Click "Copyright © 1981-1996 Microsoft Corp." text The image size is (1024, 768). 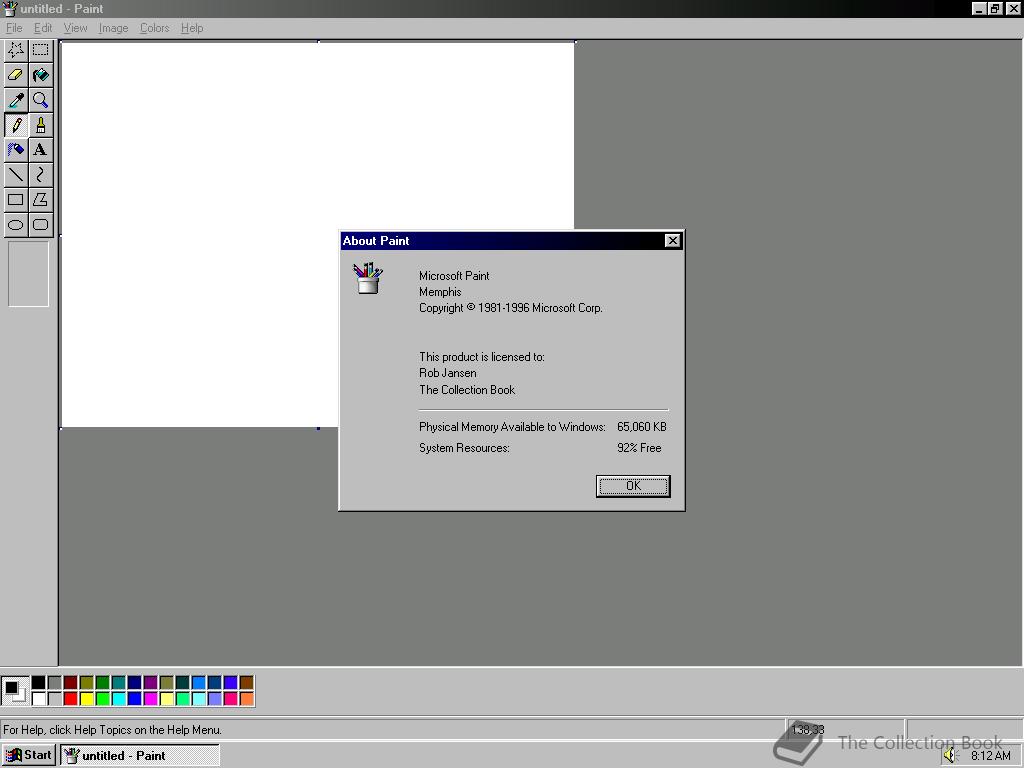[511, 308]
